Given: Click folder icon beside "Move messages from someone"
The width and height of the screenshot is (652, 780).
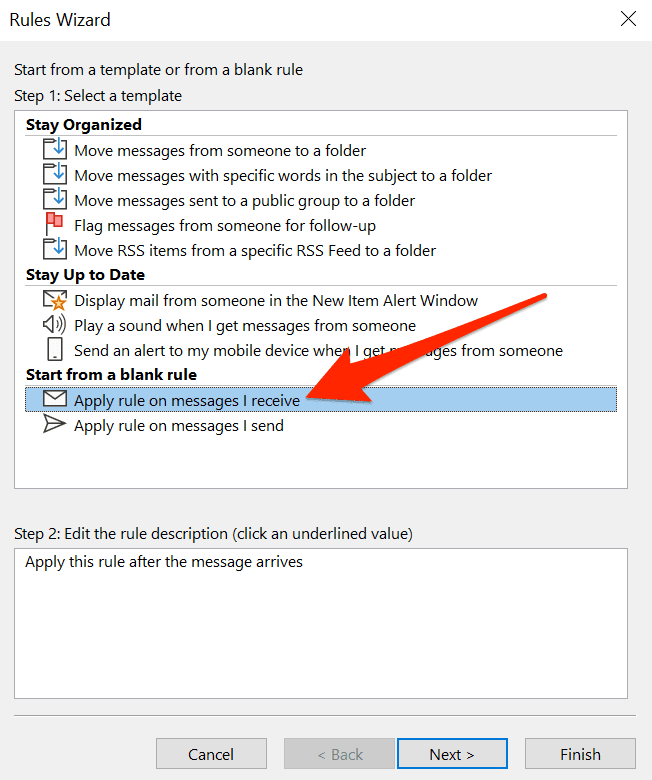Looking at the screenshot, I should pos(55,150).
